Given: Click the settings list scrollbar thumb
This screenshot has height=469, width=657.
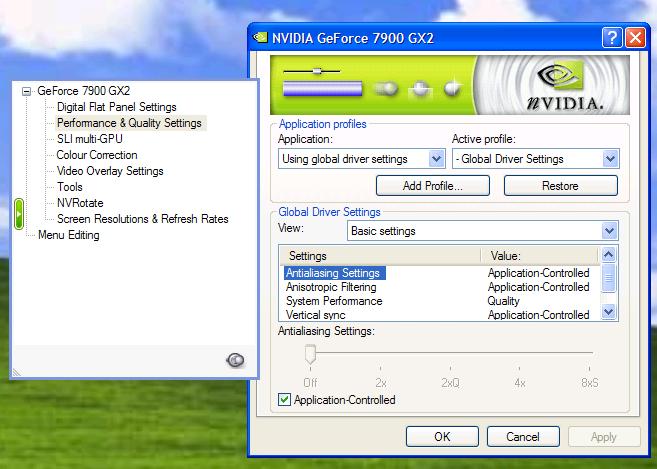Looking at the screenshot, I should coord(609,277).
